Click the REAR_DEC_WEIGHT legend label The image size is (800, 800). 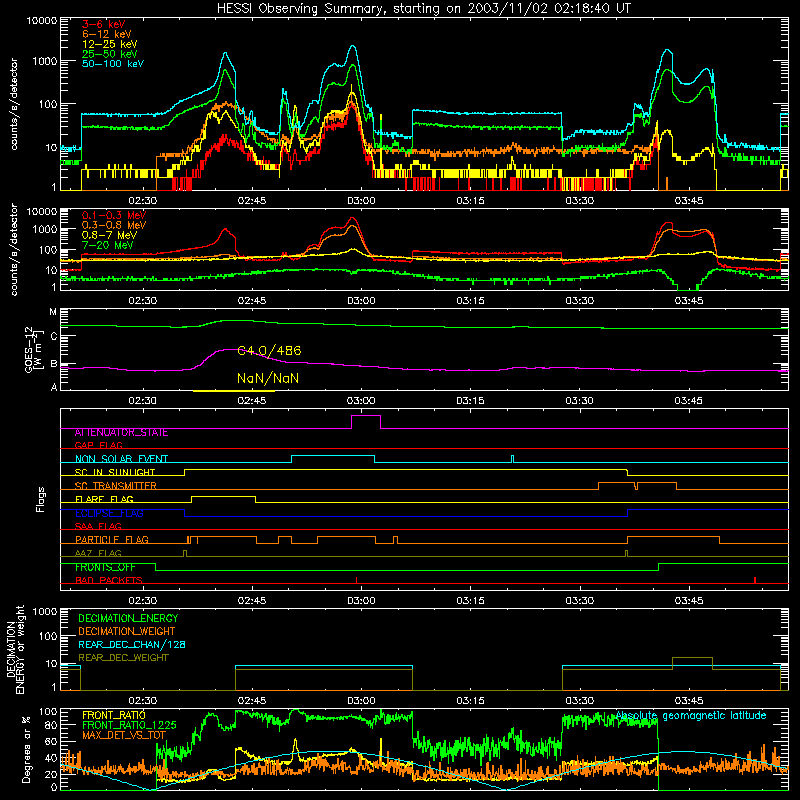123,658
